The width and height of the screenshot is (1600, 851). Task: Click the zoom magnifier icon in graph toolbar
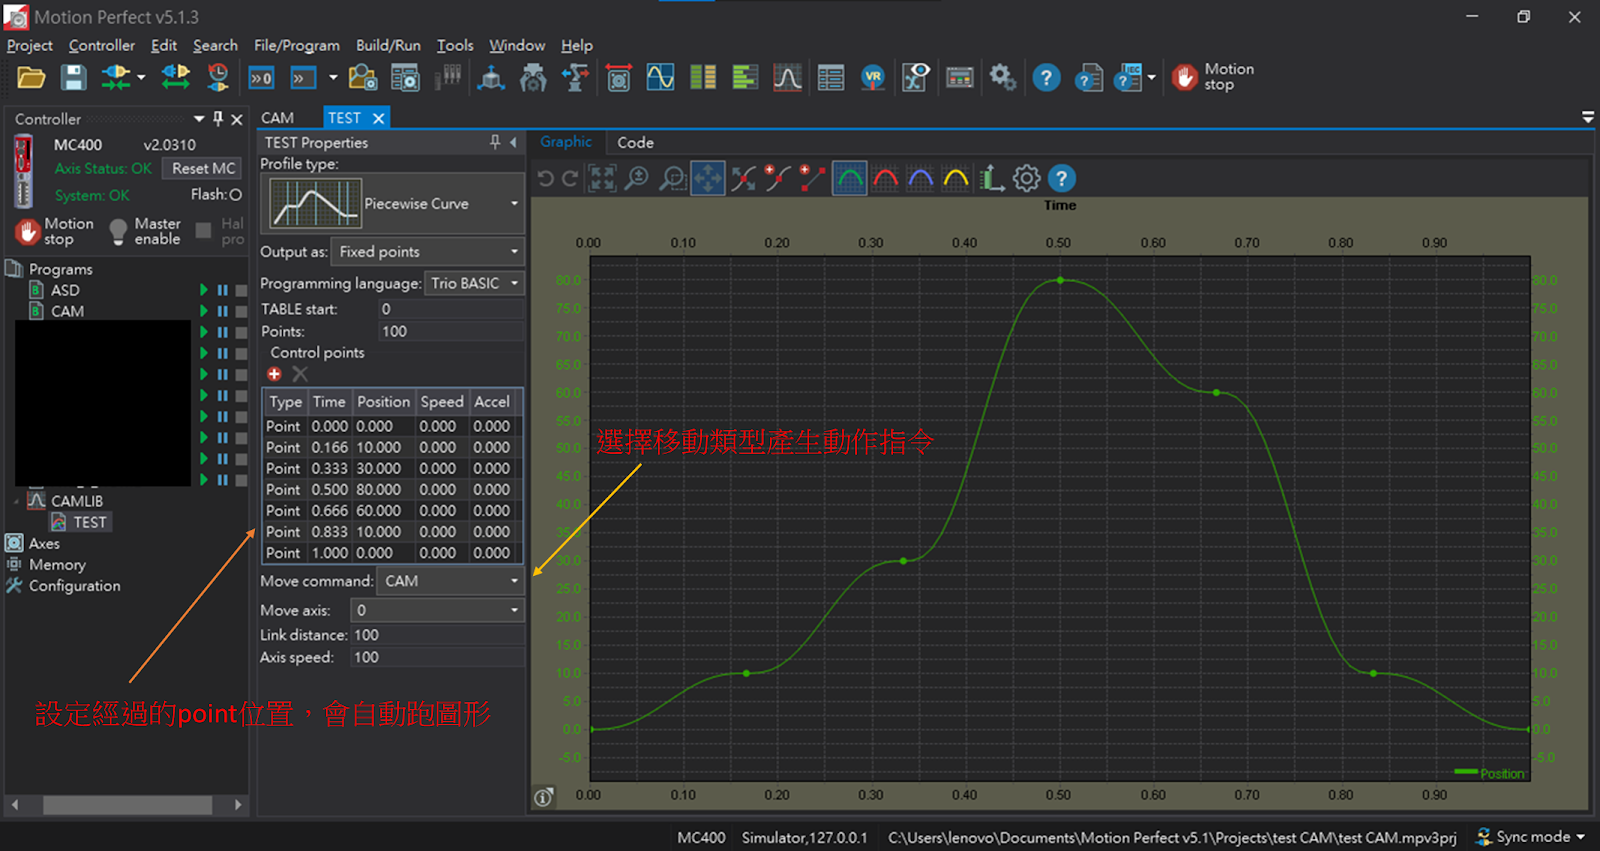[x=636, y=179]
